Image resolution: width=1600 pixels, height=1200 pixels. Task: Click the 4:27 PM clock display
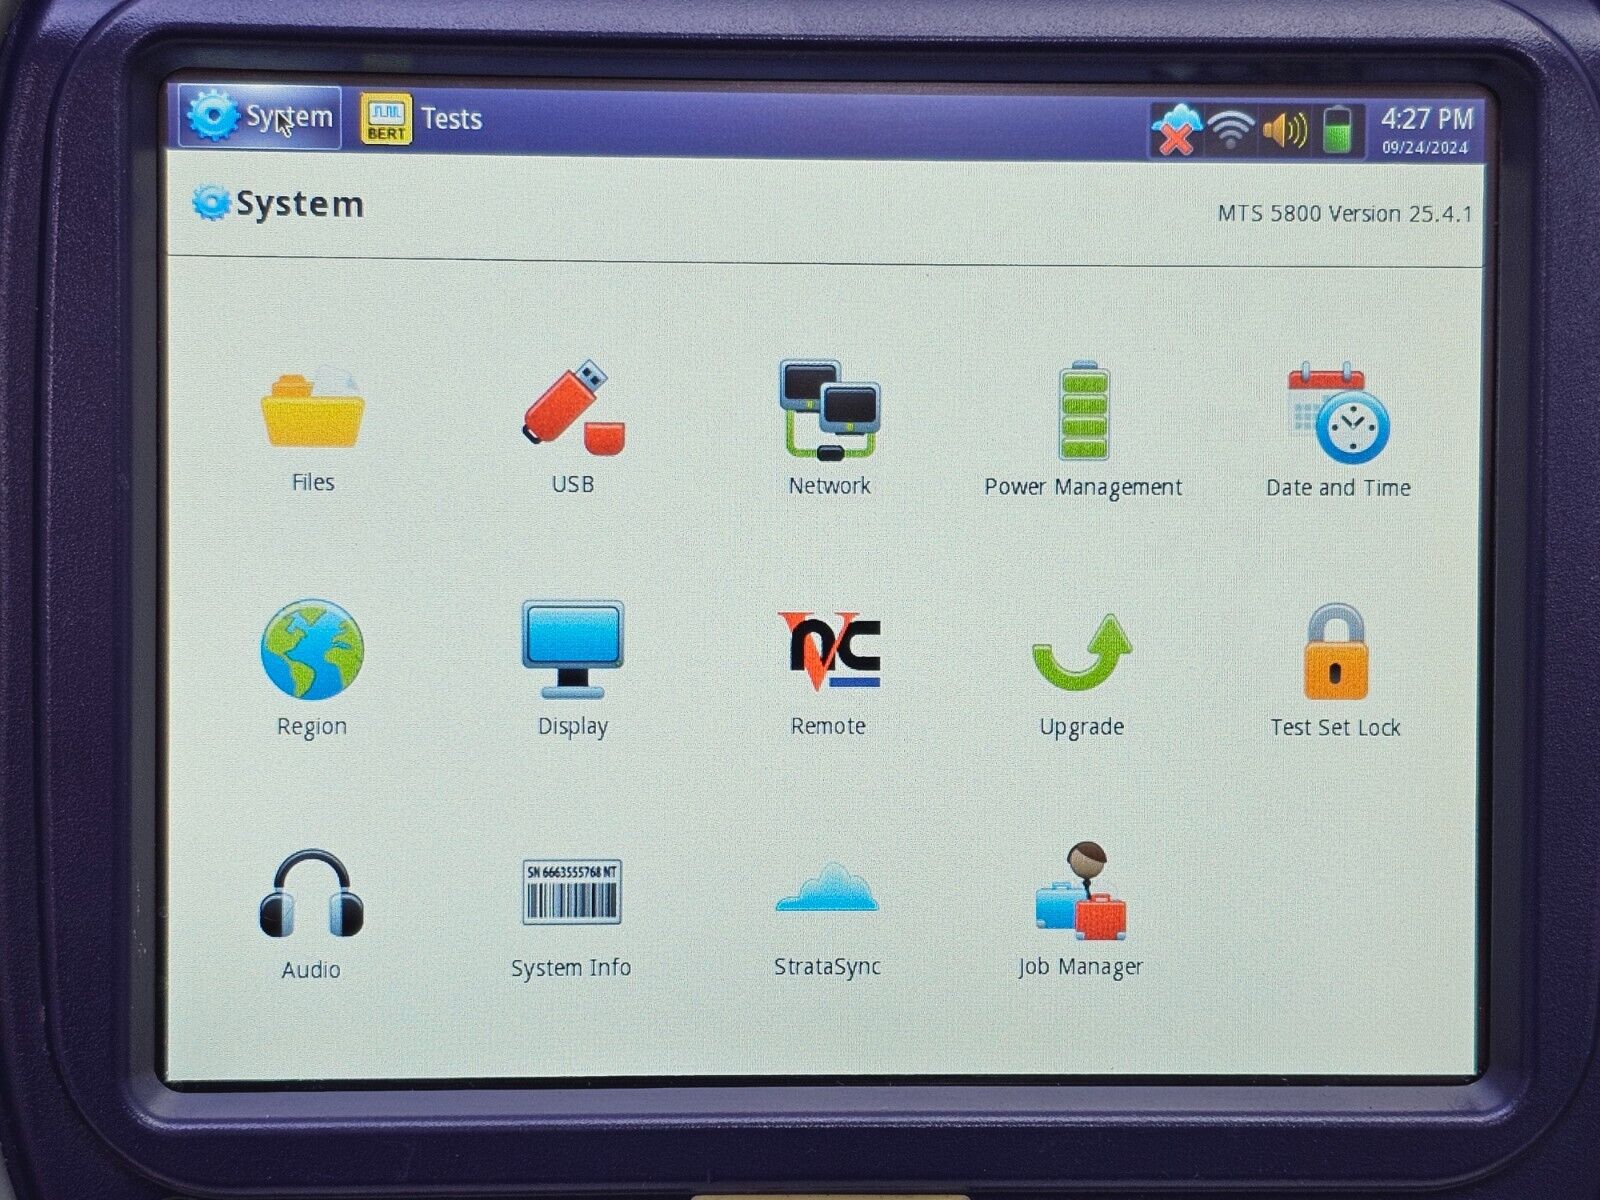tap(1426, 129)
